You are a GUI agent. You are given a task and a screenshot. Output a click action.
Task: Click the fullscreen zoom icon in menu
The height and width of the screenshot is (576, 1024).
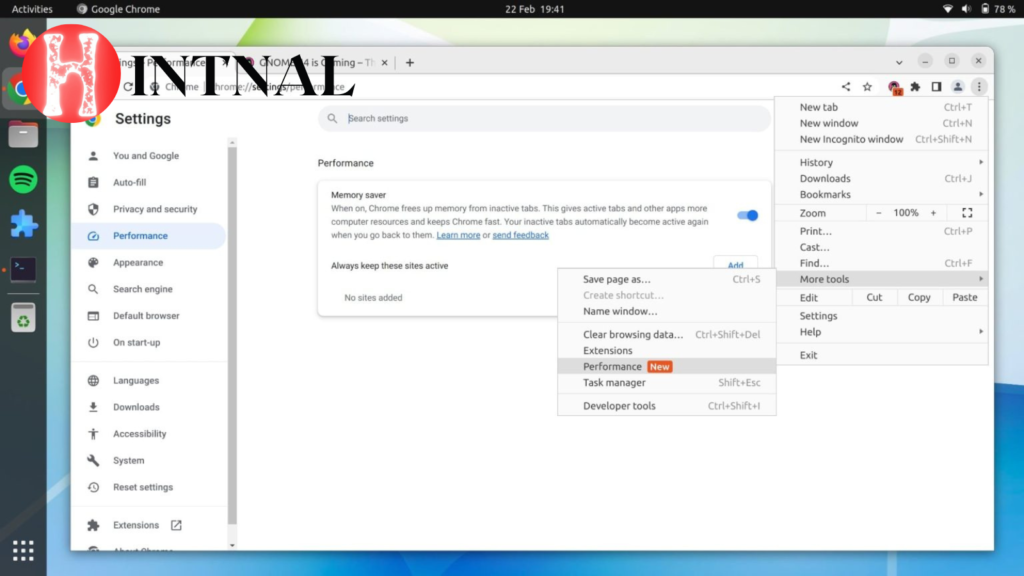coord(967,213)
